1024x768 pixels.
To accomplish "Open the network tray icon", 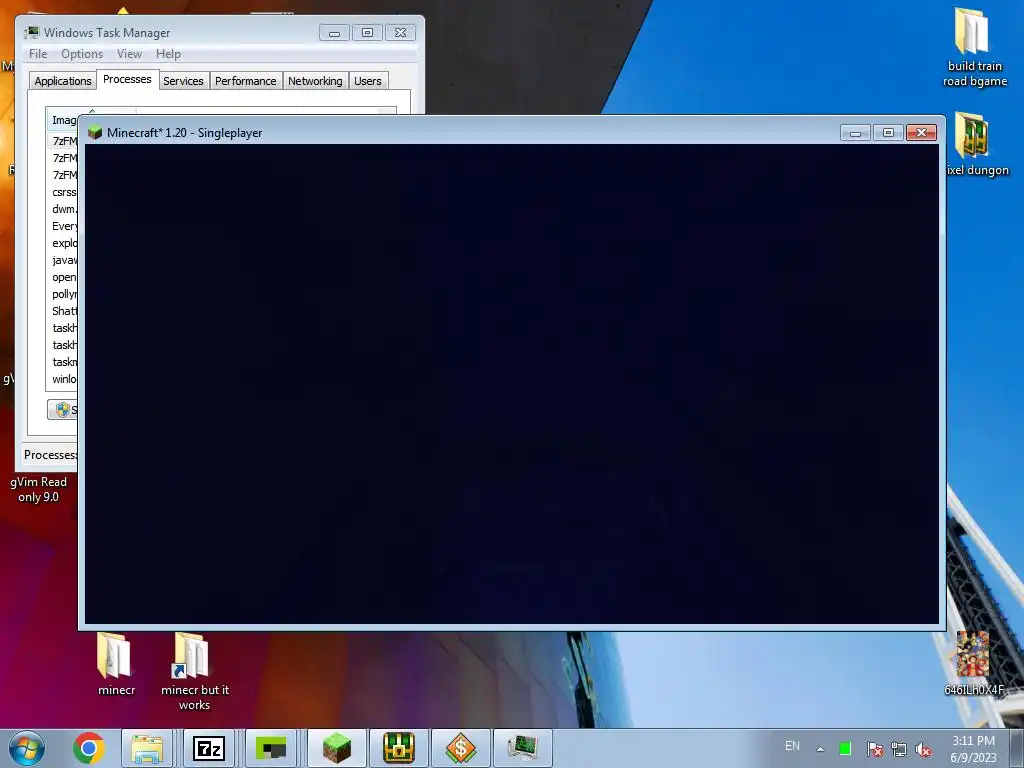I will (899, 748).
